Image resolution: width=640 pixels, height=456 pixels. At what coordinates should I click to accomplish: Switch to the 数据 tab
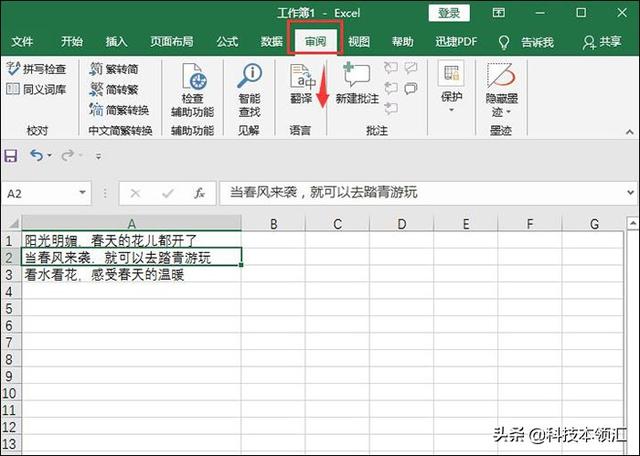[272, 41]
